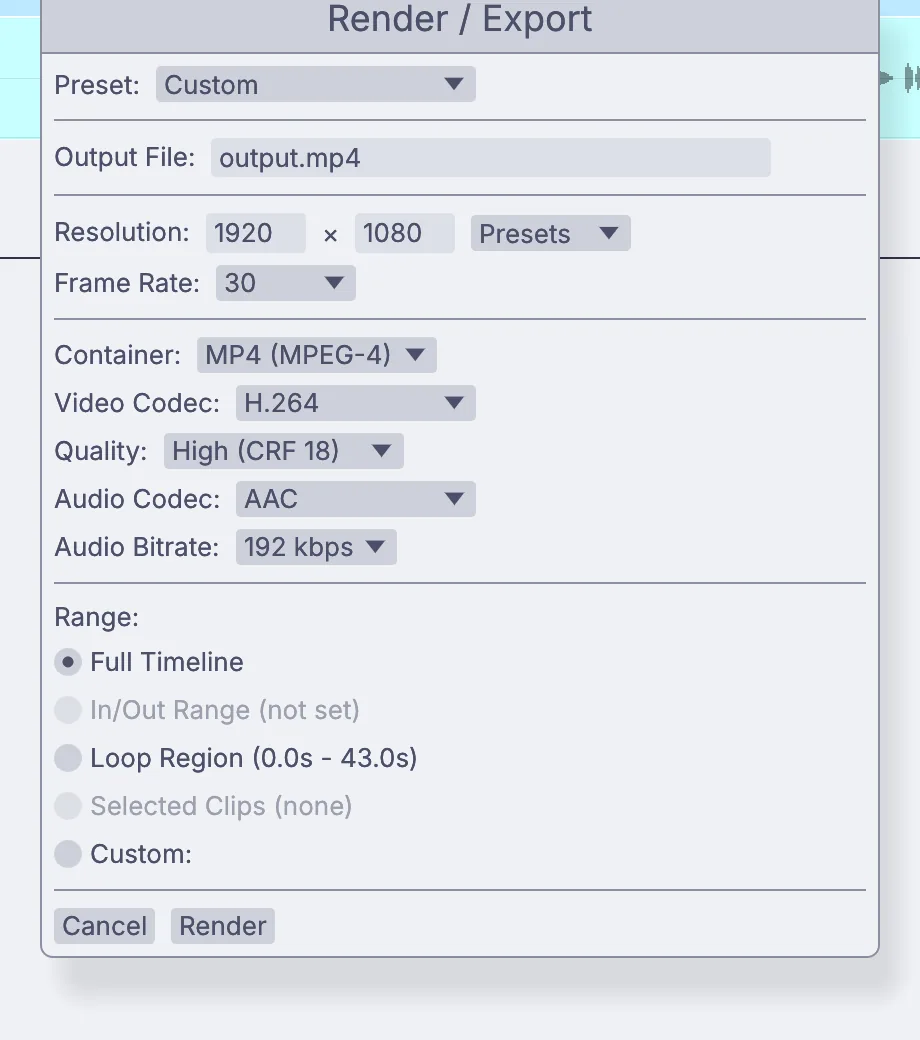Screen dimensions: 920x1040
Task: Click the Range: section label
Action: [x=97, y=617]
